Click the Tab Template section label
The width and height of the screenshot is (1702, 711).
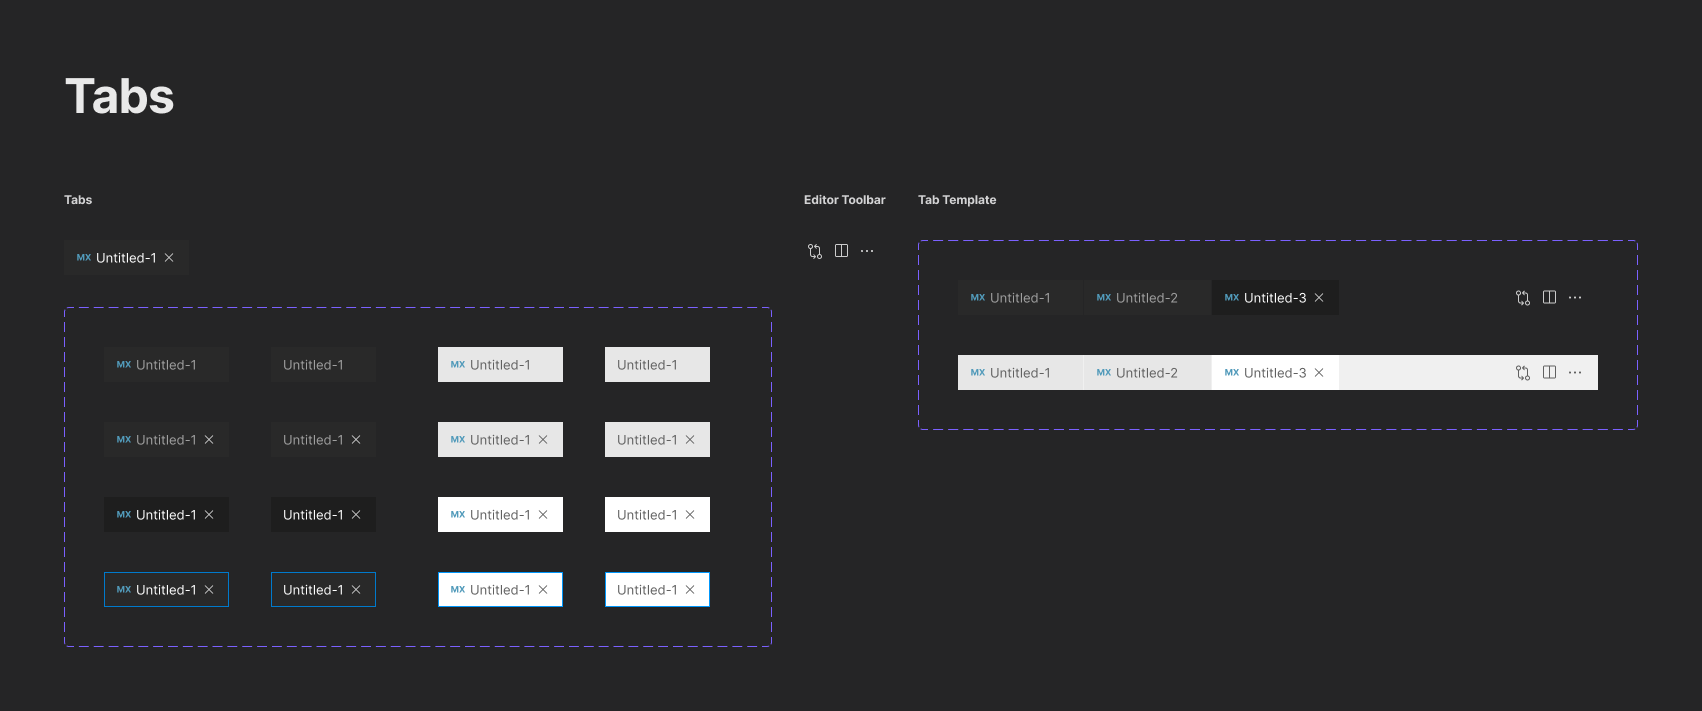957,200
